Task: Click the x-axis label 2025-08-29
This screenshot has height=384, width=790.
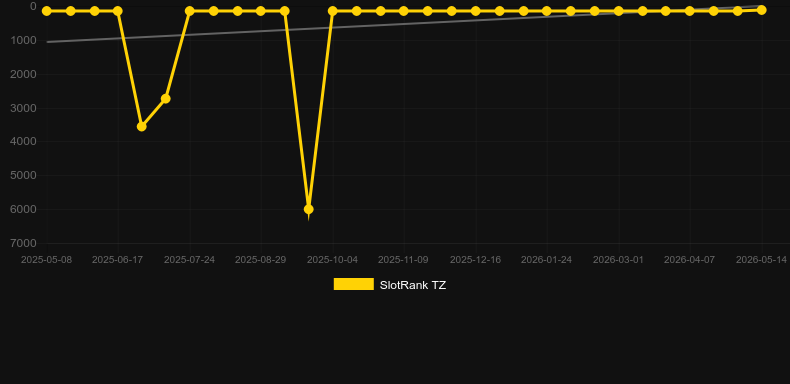Action: pos(260,260)
